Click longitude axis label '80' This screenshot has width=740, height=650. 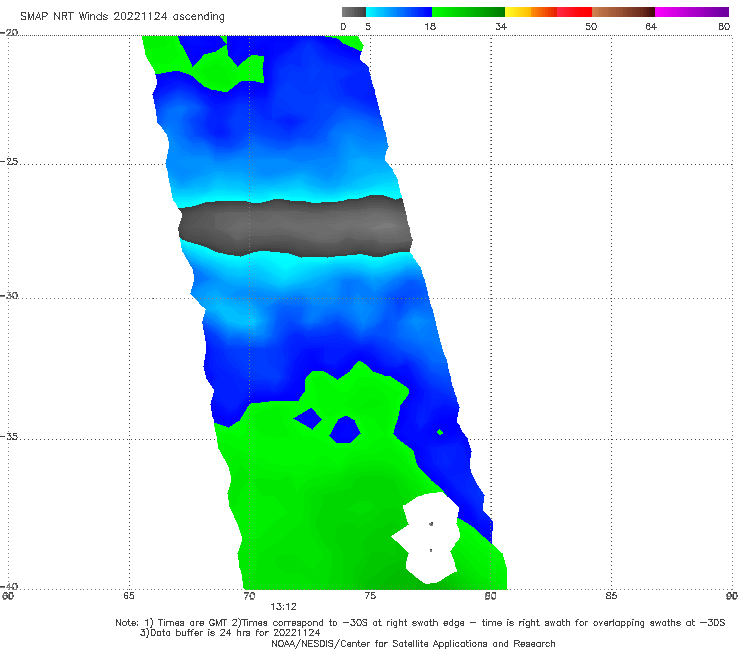tap(491, 596)
